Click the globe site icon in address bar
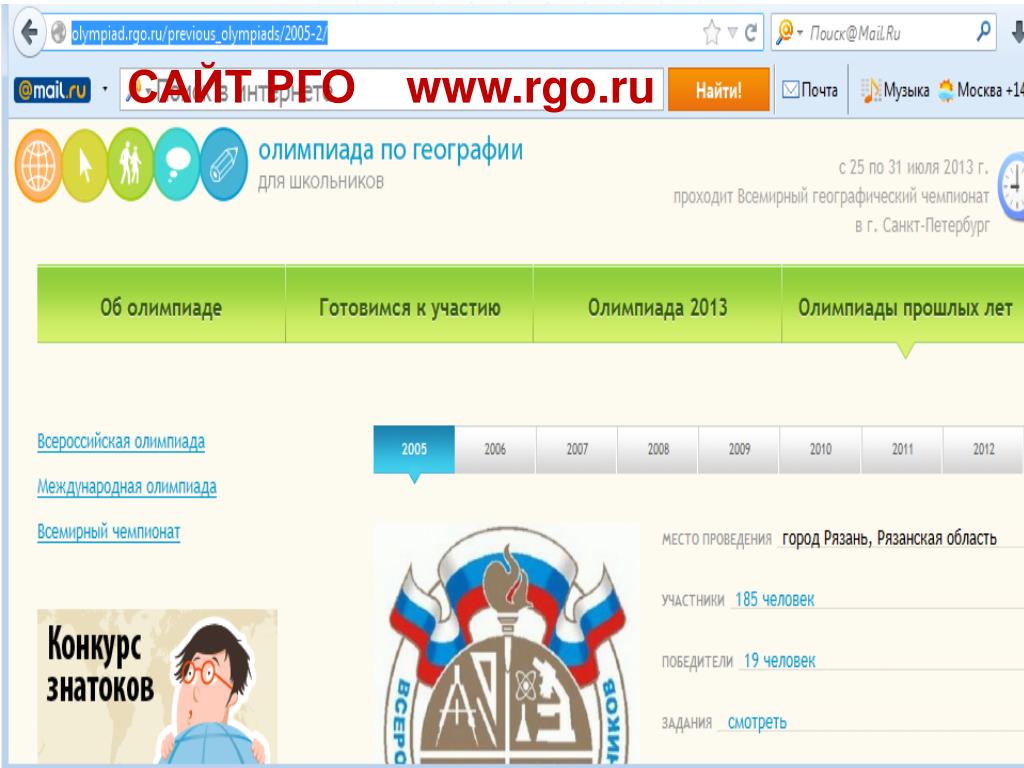The image size is (1024, 768). 59,33
